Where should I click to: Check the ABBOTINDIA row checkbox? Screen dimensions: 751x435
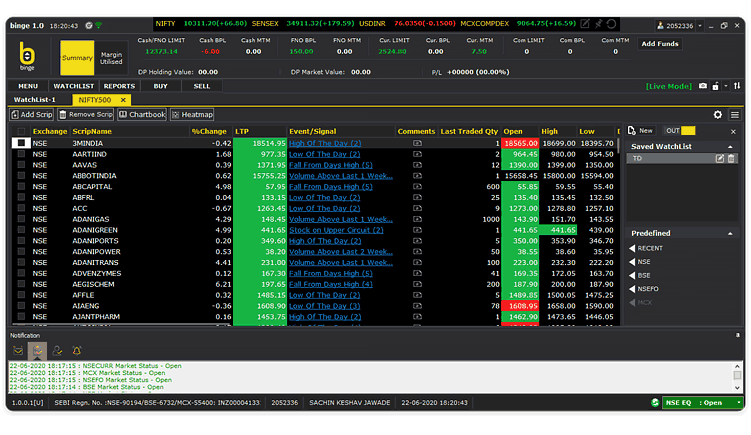coord(21,175)
